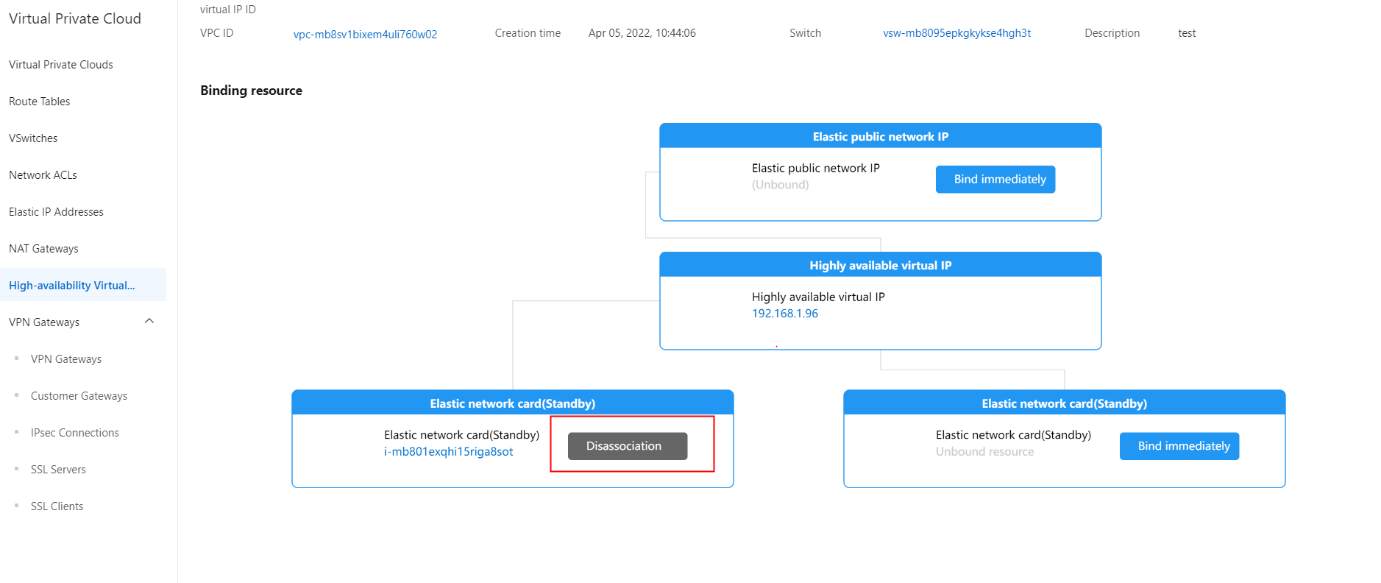The image size is (1381, 583).
Task: Select Network ACLs
Action: (43, 175)
